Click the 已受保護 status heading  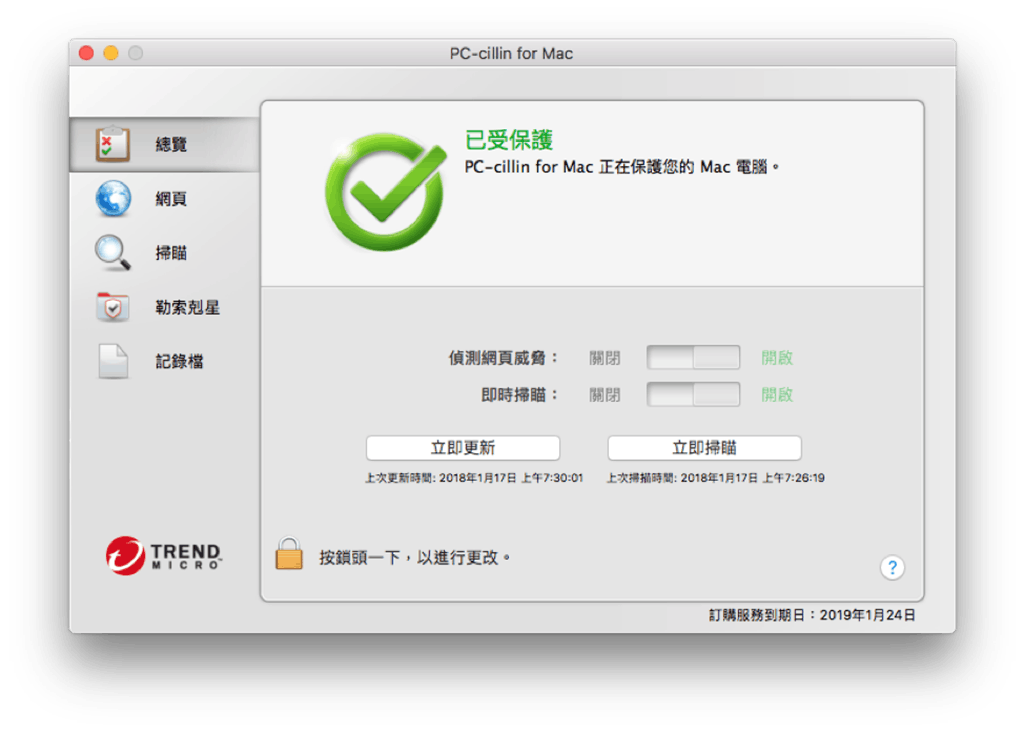pos(509,140)
